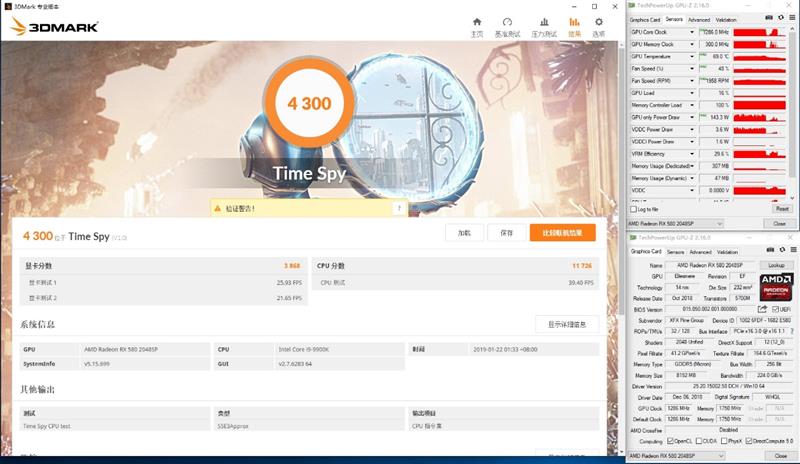
Task: Switch to Sensors tab in lower GPU-Z window
Action: pyautogui.click(x=676, y=252)
